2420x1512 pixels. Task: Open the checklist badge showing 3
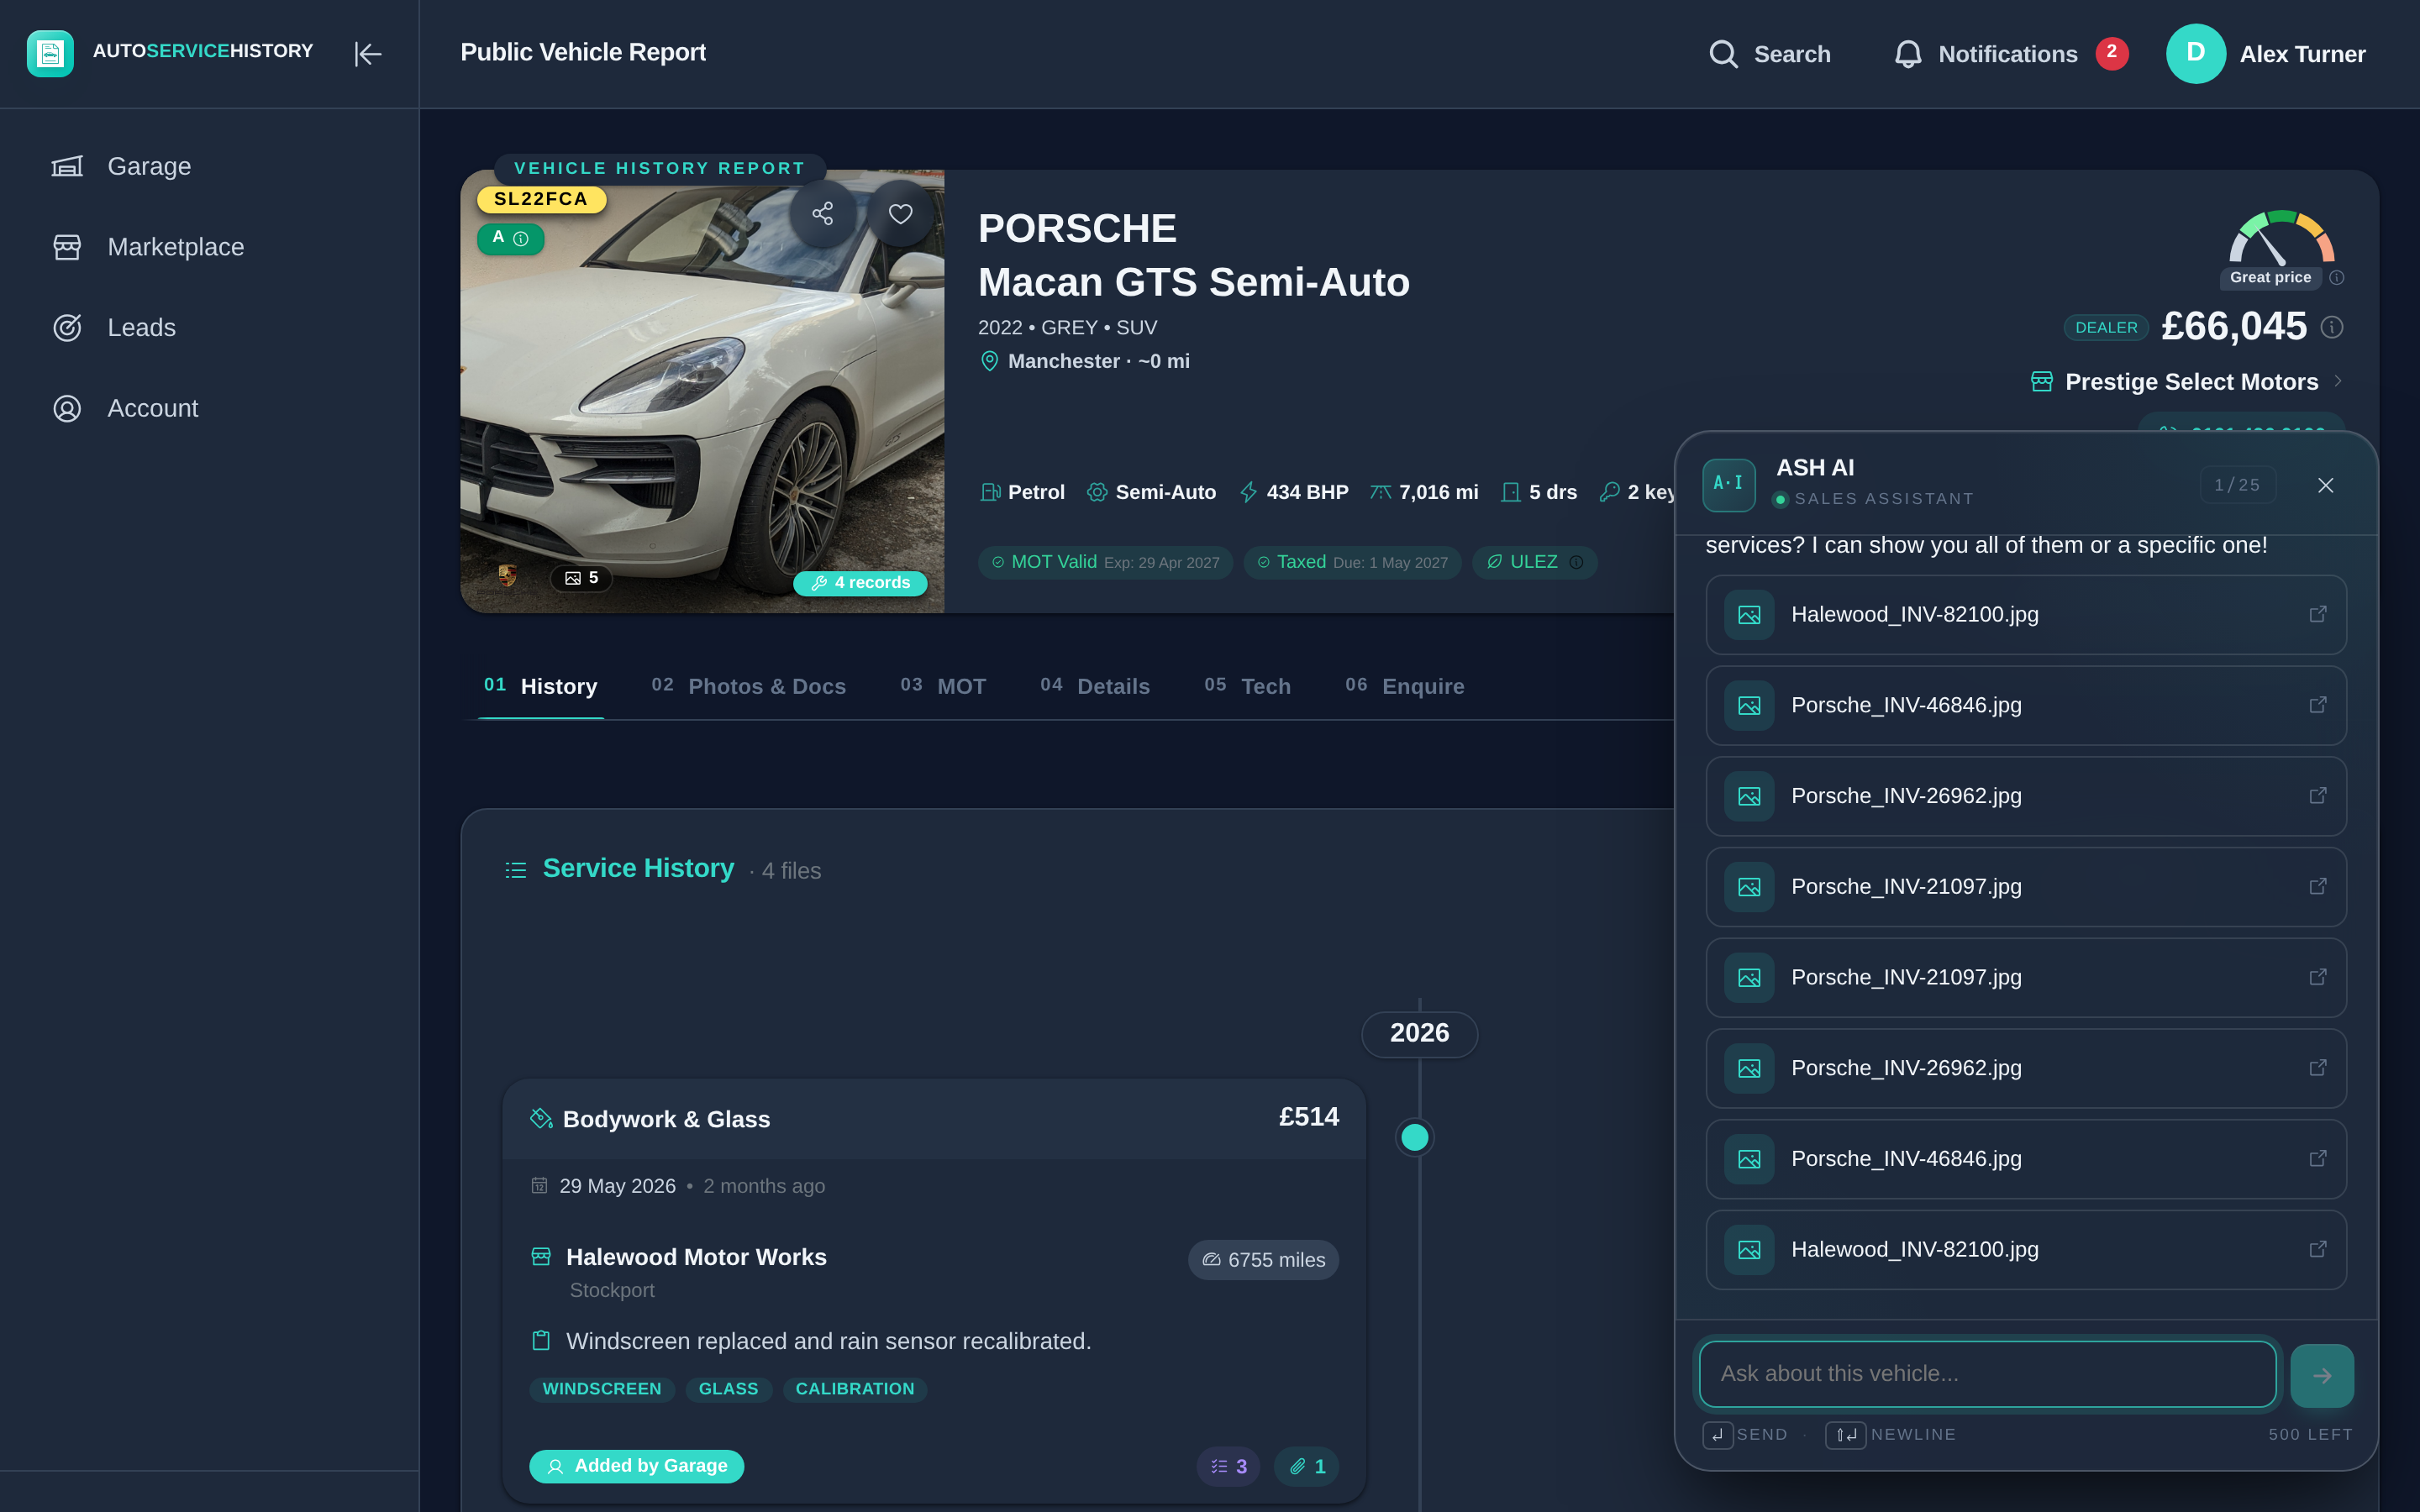tap(1229, 1466)
